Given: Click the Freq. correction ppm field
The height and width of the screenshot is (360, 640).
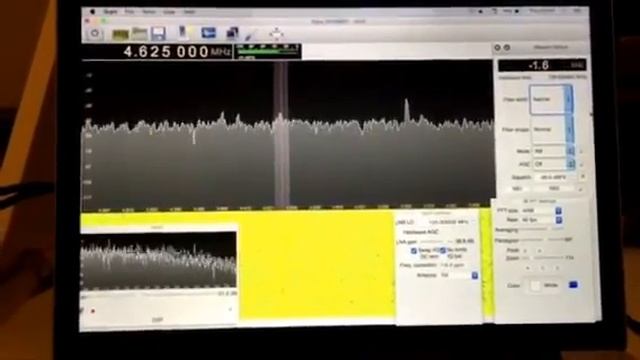Looking at the screenshot, I should tap(453, 265).
